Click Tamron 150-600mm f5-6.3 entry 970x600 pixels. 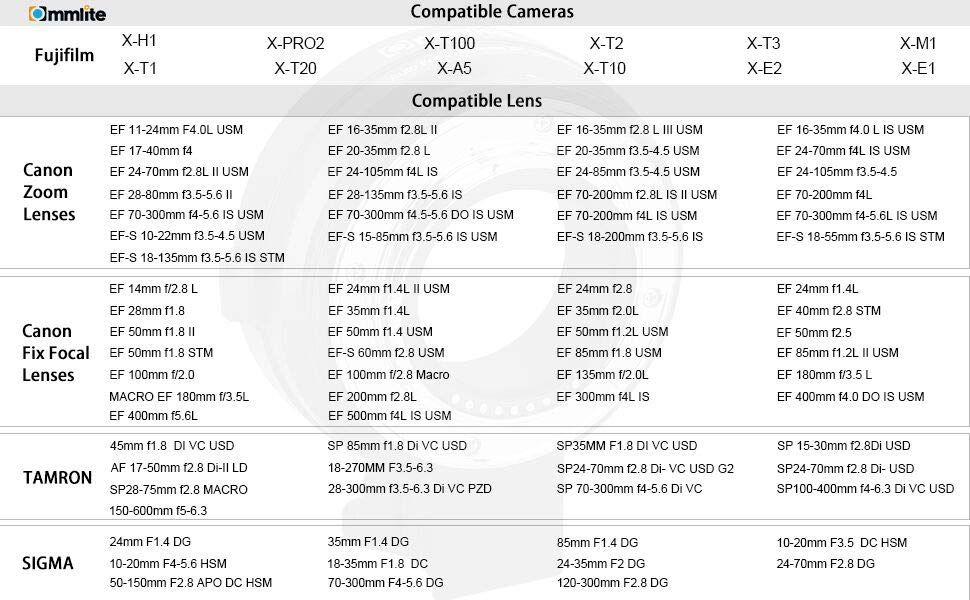pyautogui.click(x=158, y=511)
